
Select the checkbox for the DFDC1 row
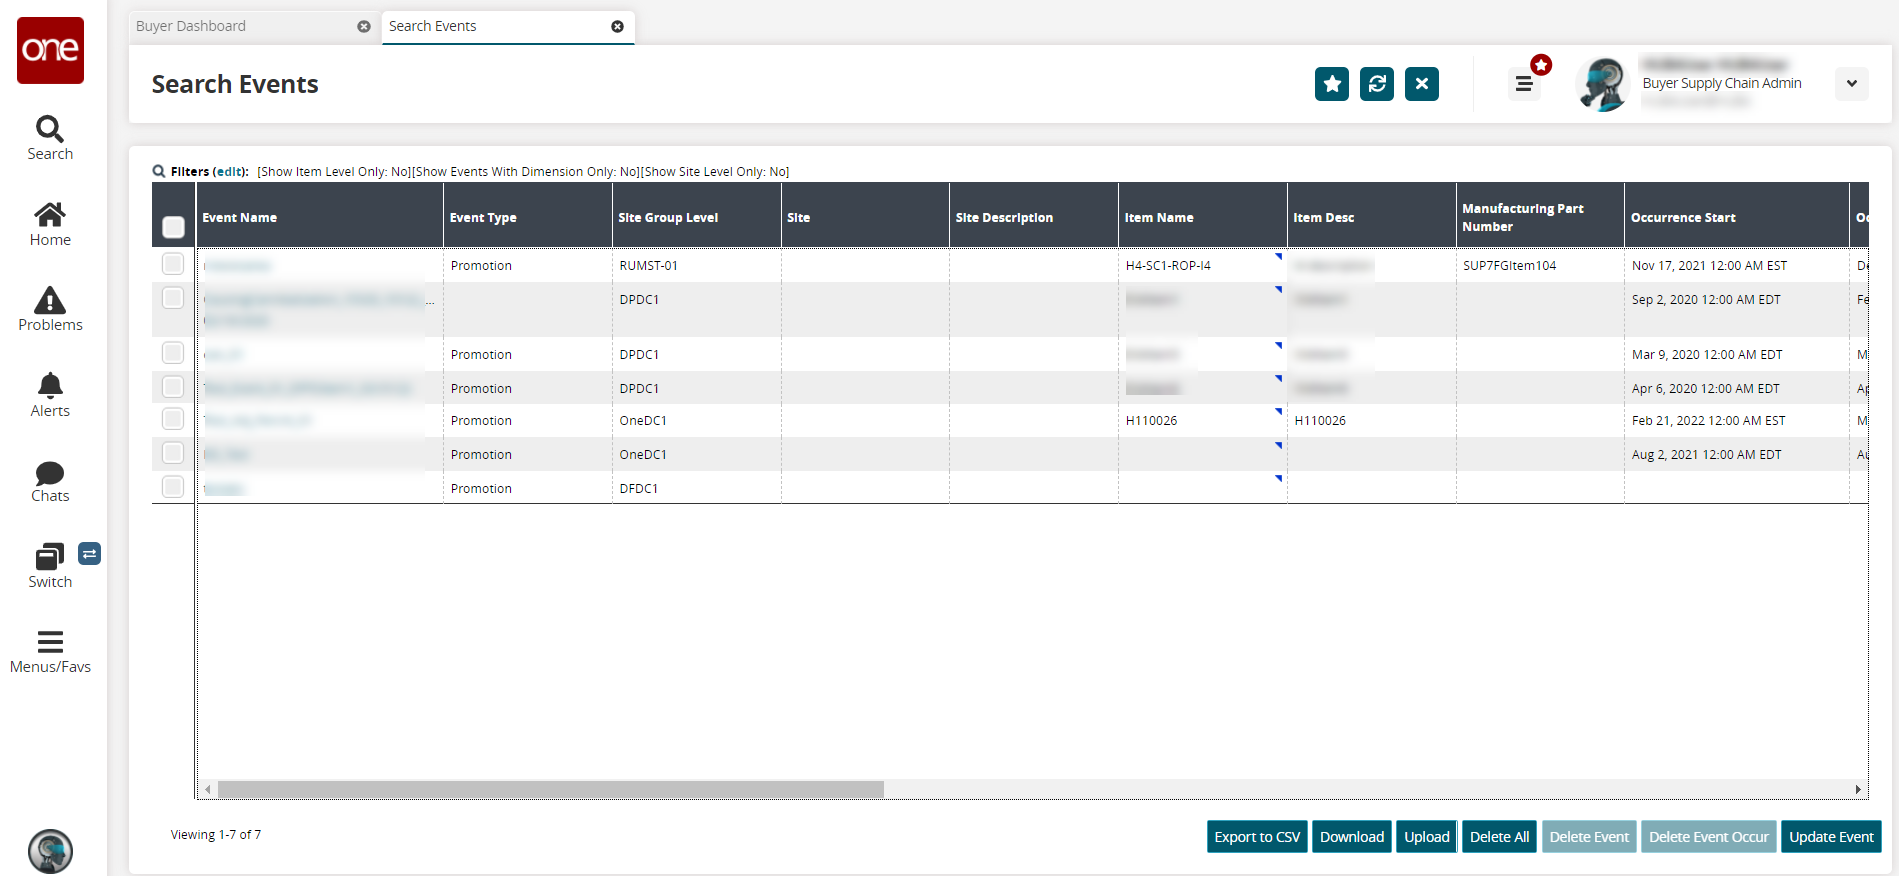(173, 487)
